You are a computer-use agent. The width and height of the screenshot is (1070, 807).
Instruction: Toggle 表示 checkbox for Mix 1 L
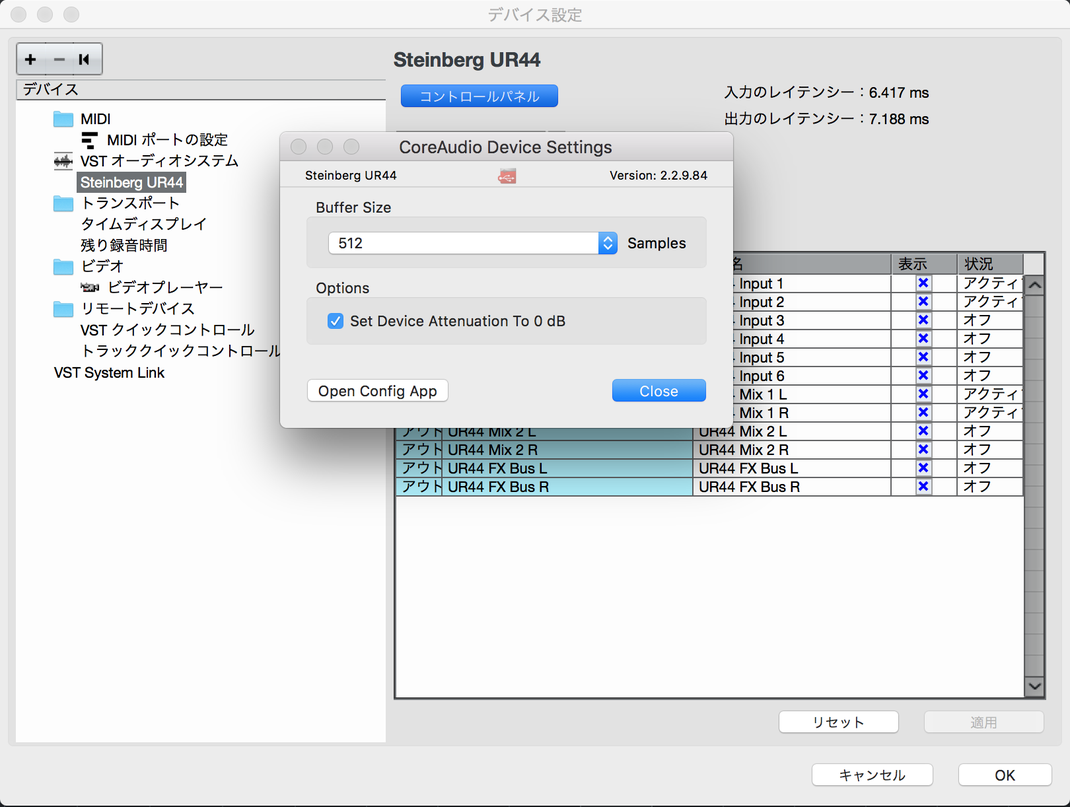(923, 394)
